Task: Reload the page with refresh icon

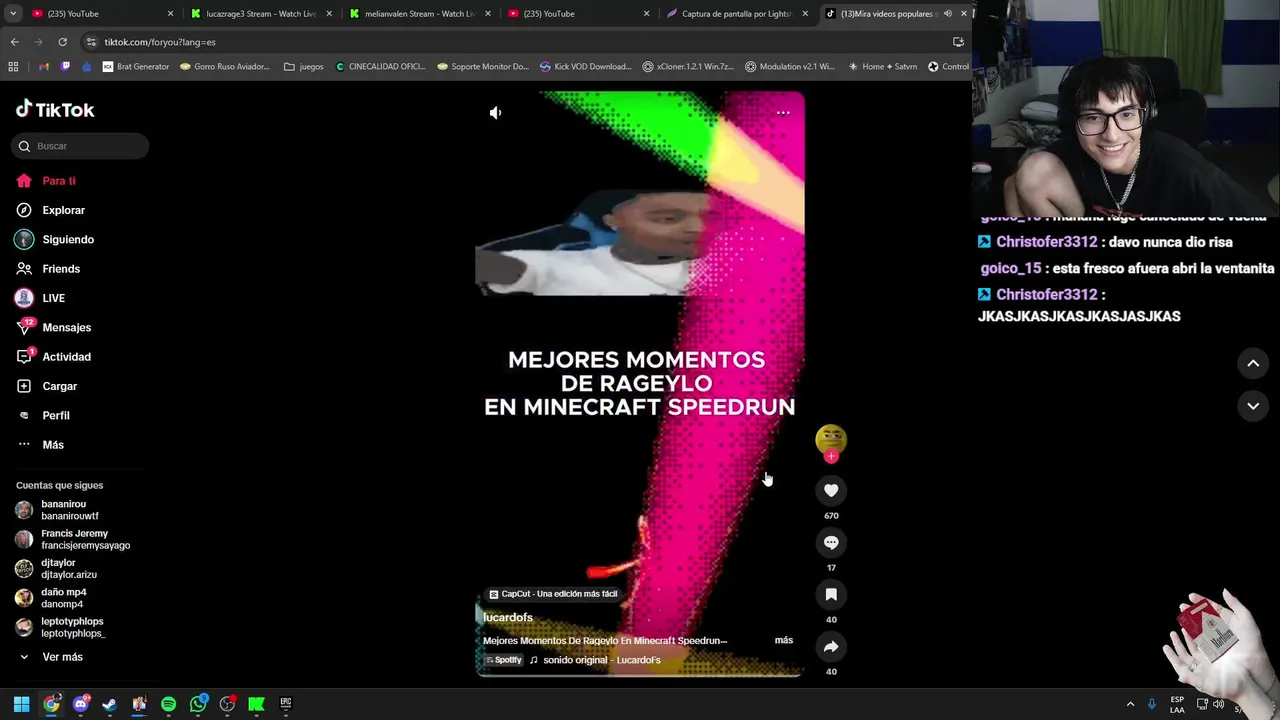Action: (62, 42)
